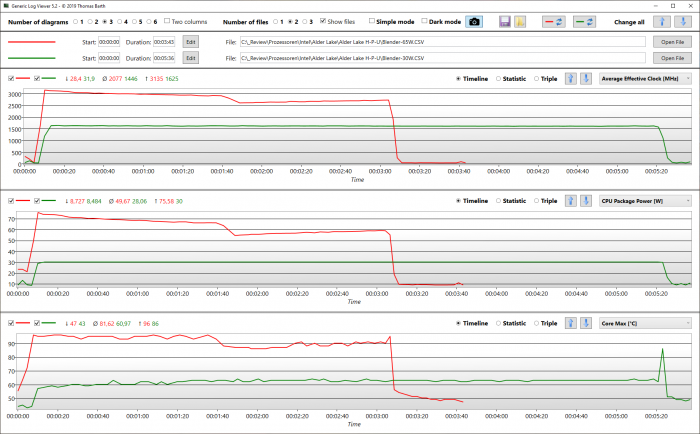Image resolution: width=700 pixels, height=434 pixels.
Task: Select 5 for Number of diagrams
Action: tap(134, 21)
